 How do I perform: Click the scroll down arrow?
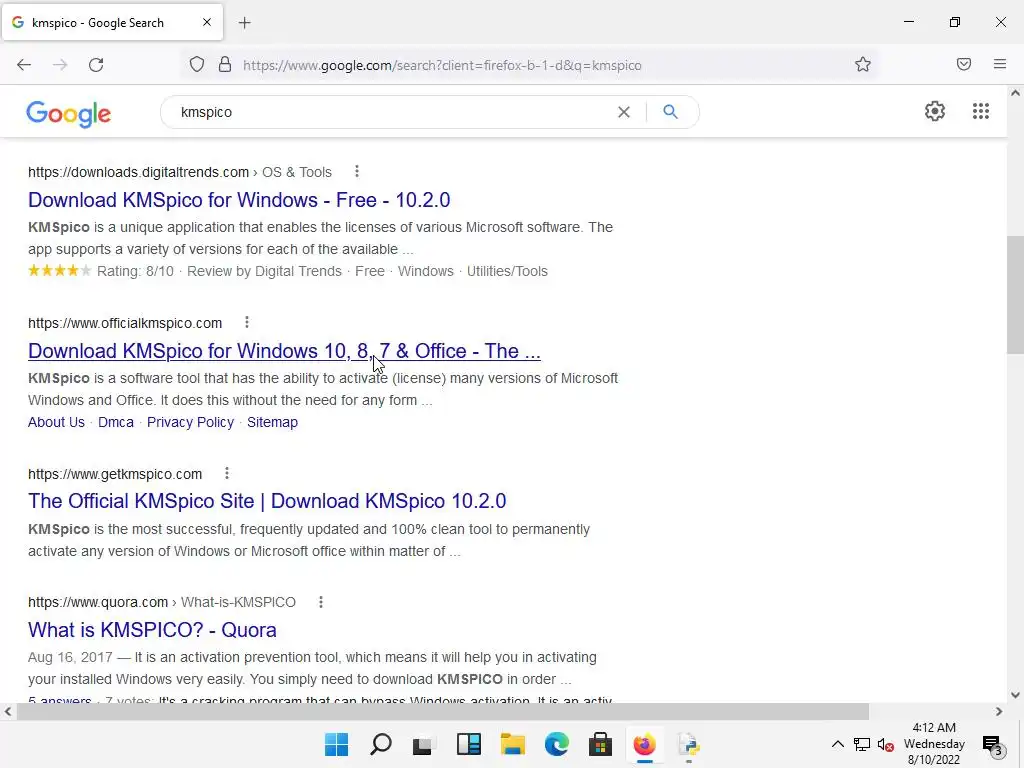click(x=1015, y=696)
